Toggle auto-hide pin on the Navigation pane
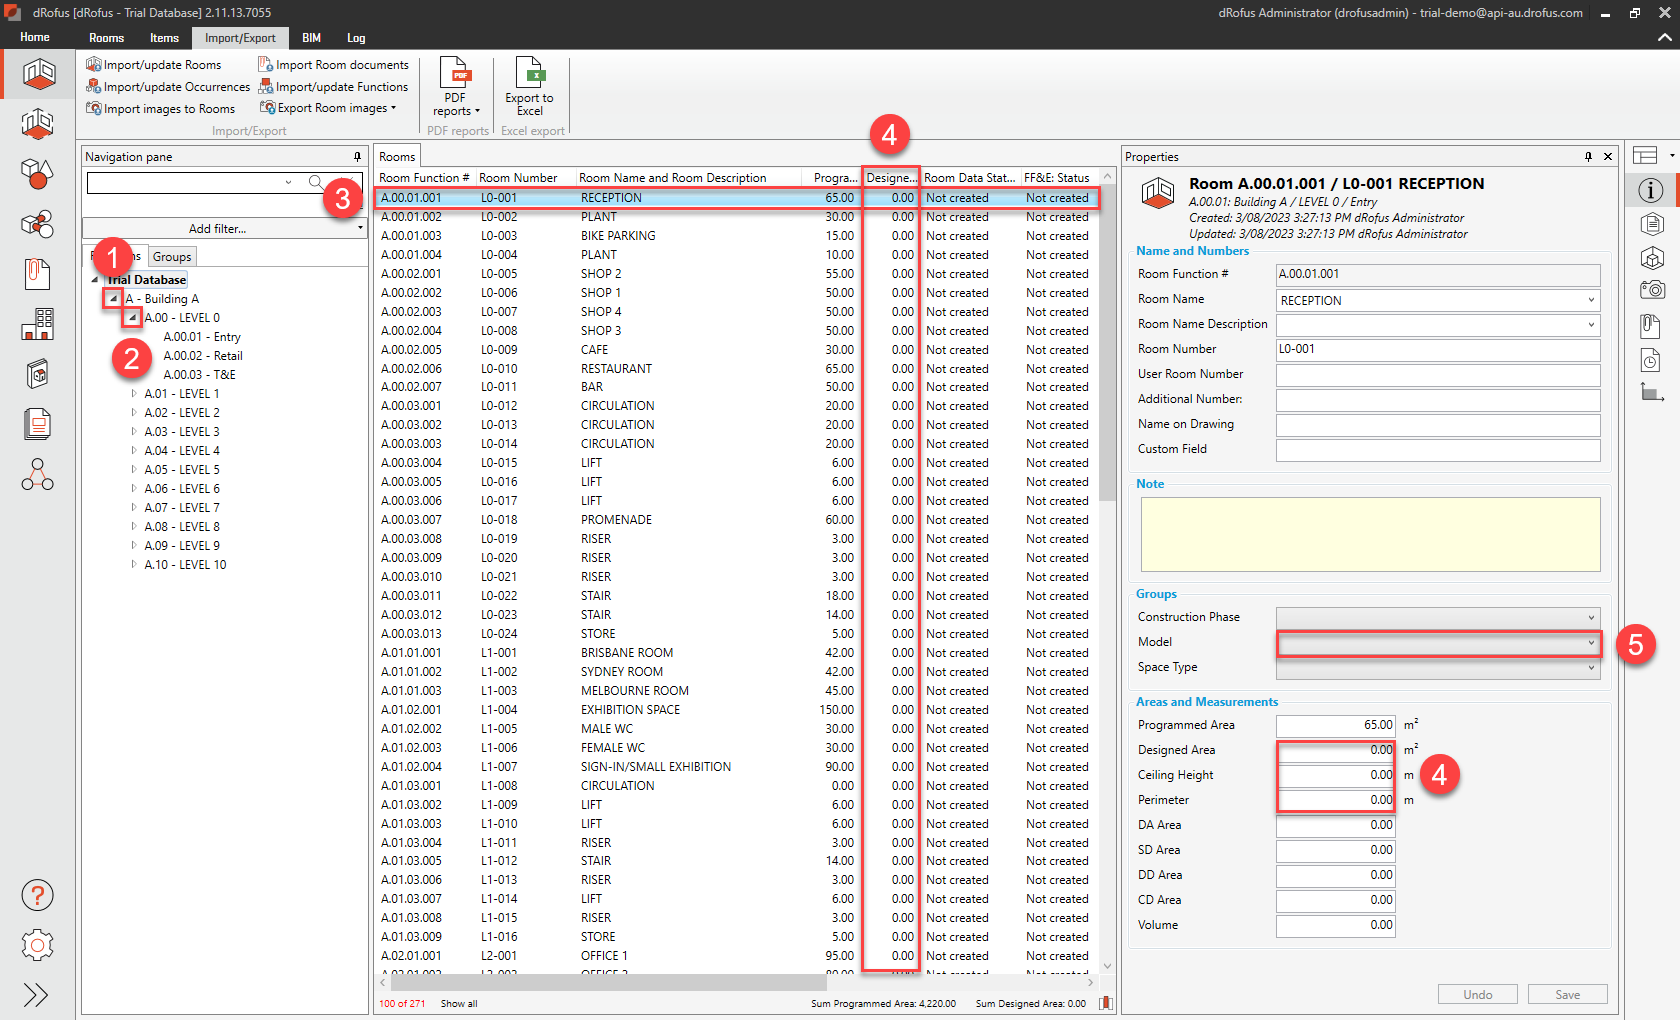 click(x=357, y=156)
